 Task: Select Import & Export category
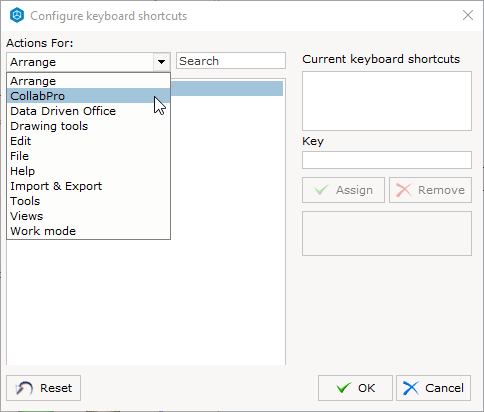[88, 186]
